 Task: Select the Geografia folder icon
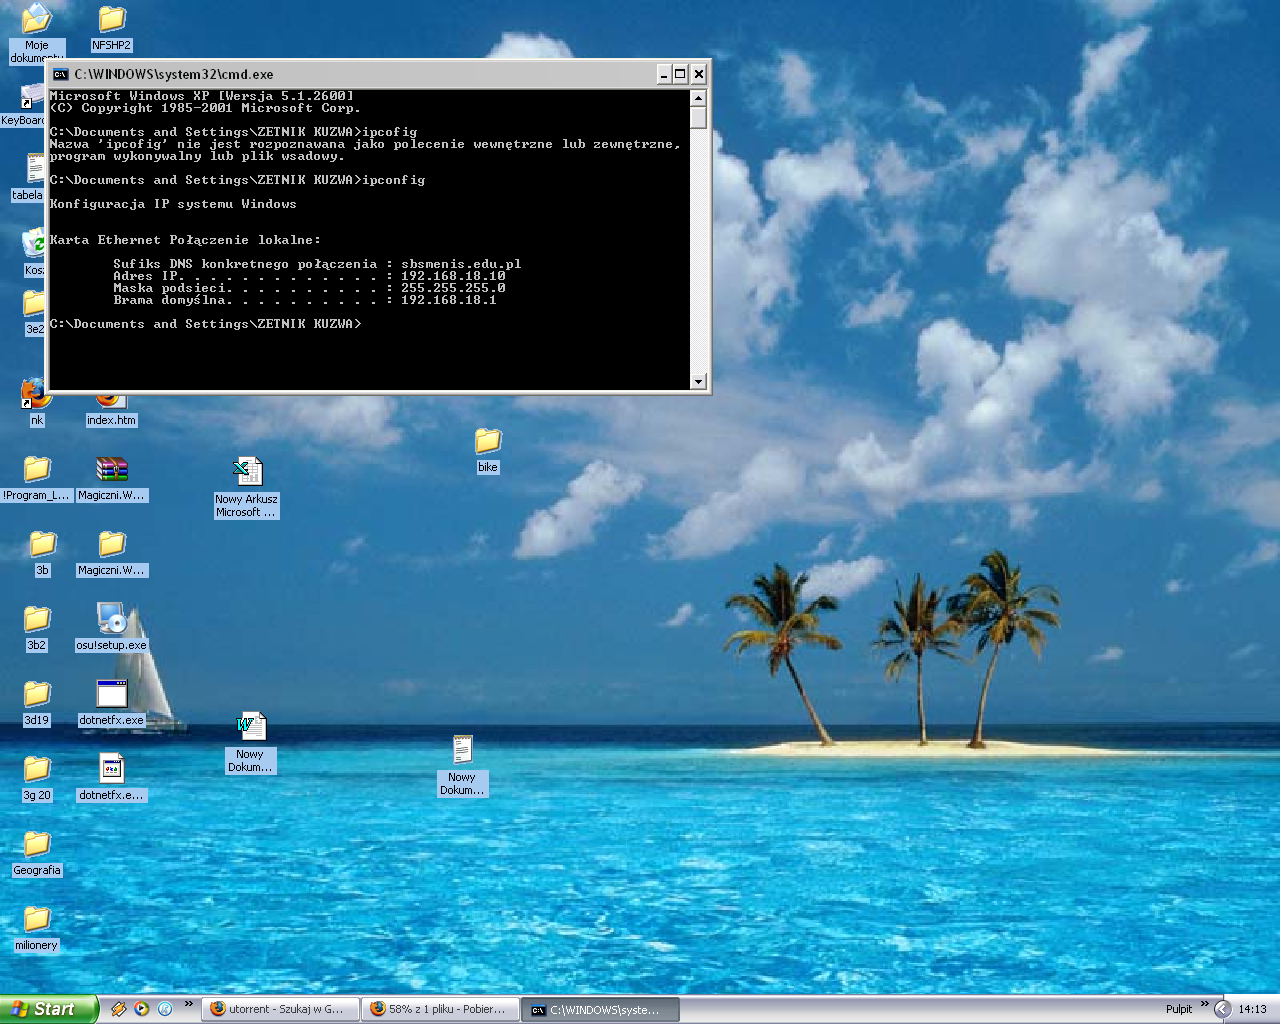pyautogui.click(x=37, y=845)
